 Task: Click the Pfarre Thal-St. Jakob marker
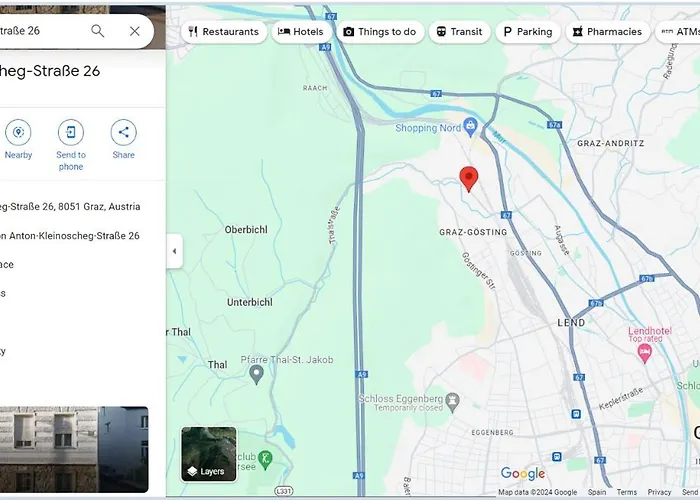click(256, 374)
